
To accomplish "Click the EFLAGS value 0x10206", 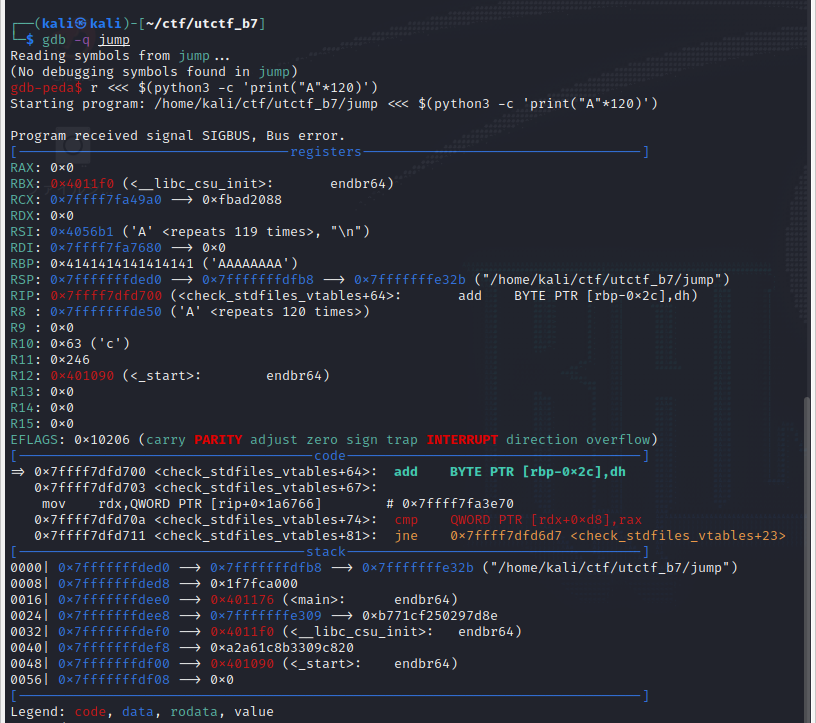I will tap(102, 440).
